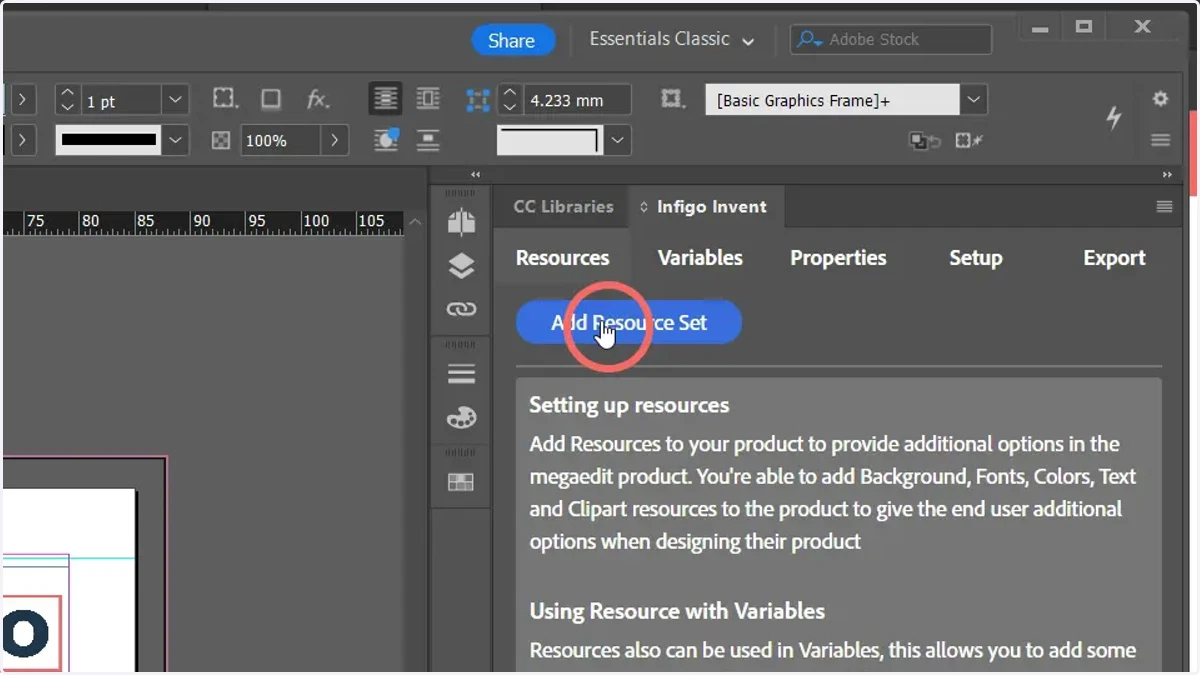Viewport: 1200px width, 675px height.
Task: Open the Setup tab
Action: tap(975, 258)
